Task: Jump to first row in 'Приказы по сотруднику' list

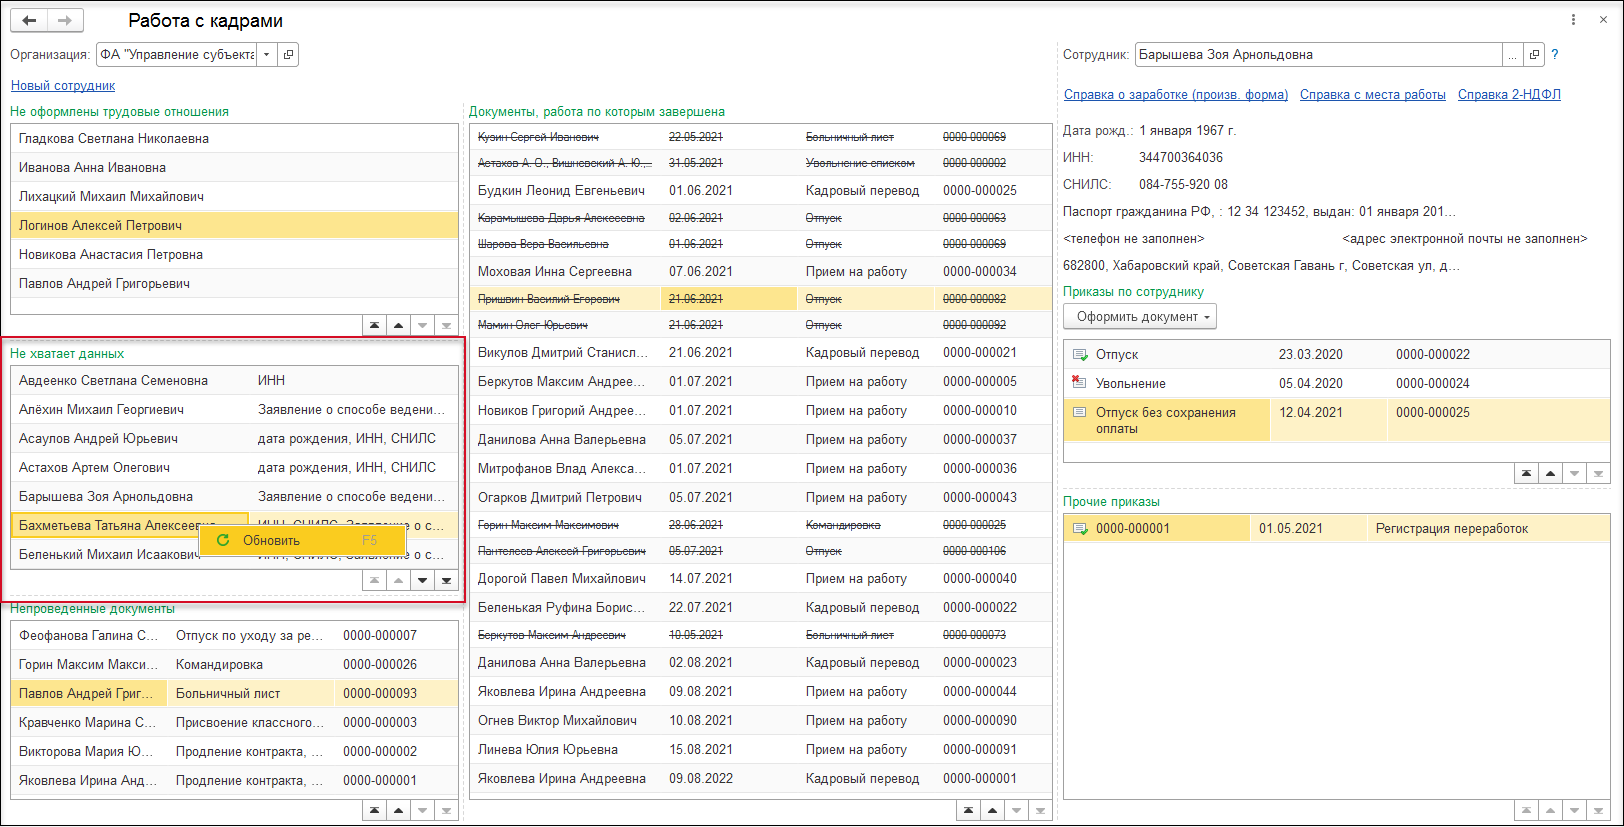Action: tap(1527, 473)
